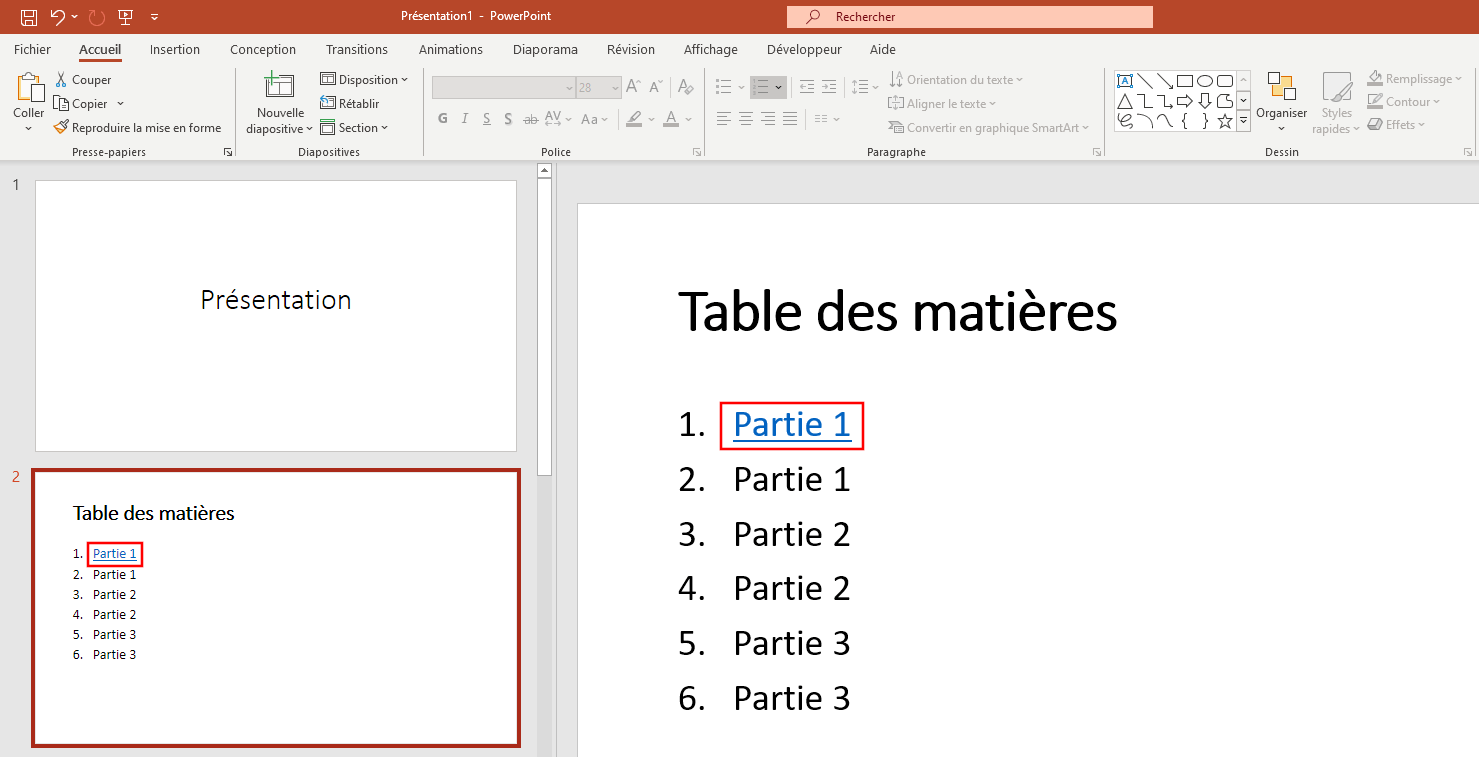Click the Organiser arrange icon
This screenshot has width=1479, height=757.
coord(1282,86)
